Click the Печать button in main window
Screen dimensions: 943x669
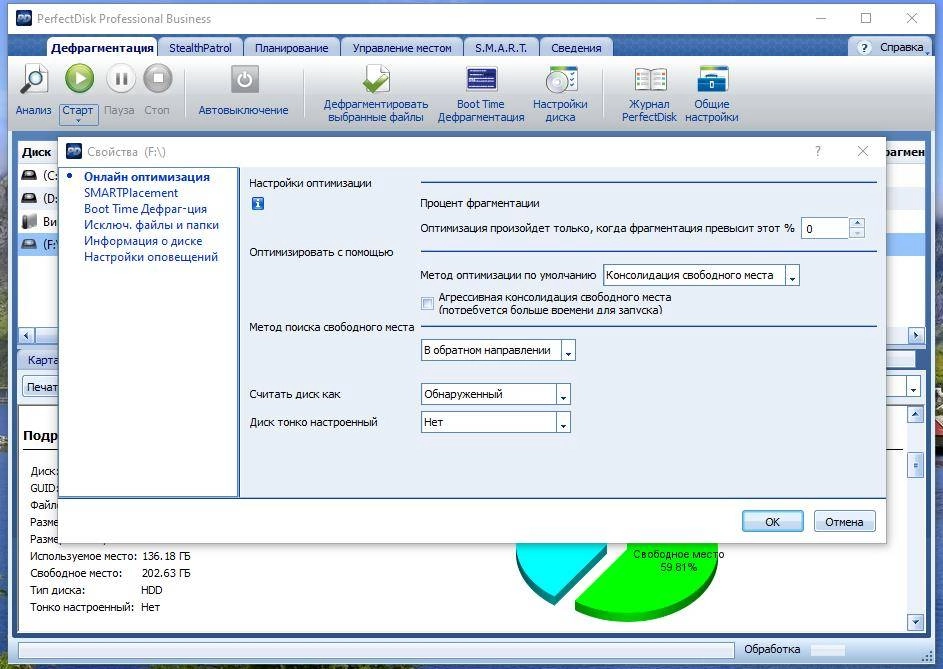pyautogui.click(x=41, y=387)
